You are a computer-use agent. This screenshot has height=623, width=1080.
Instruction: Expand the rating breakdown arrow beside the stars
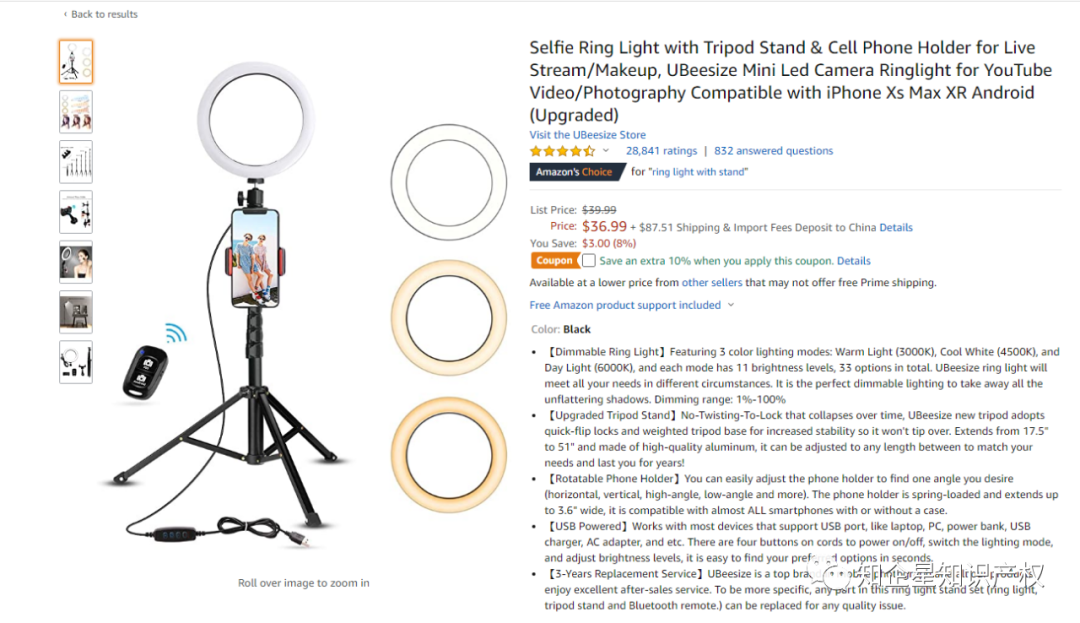pyautogui.click(x=606, y=151)
